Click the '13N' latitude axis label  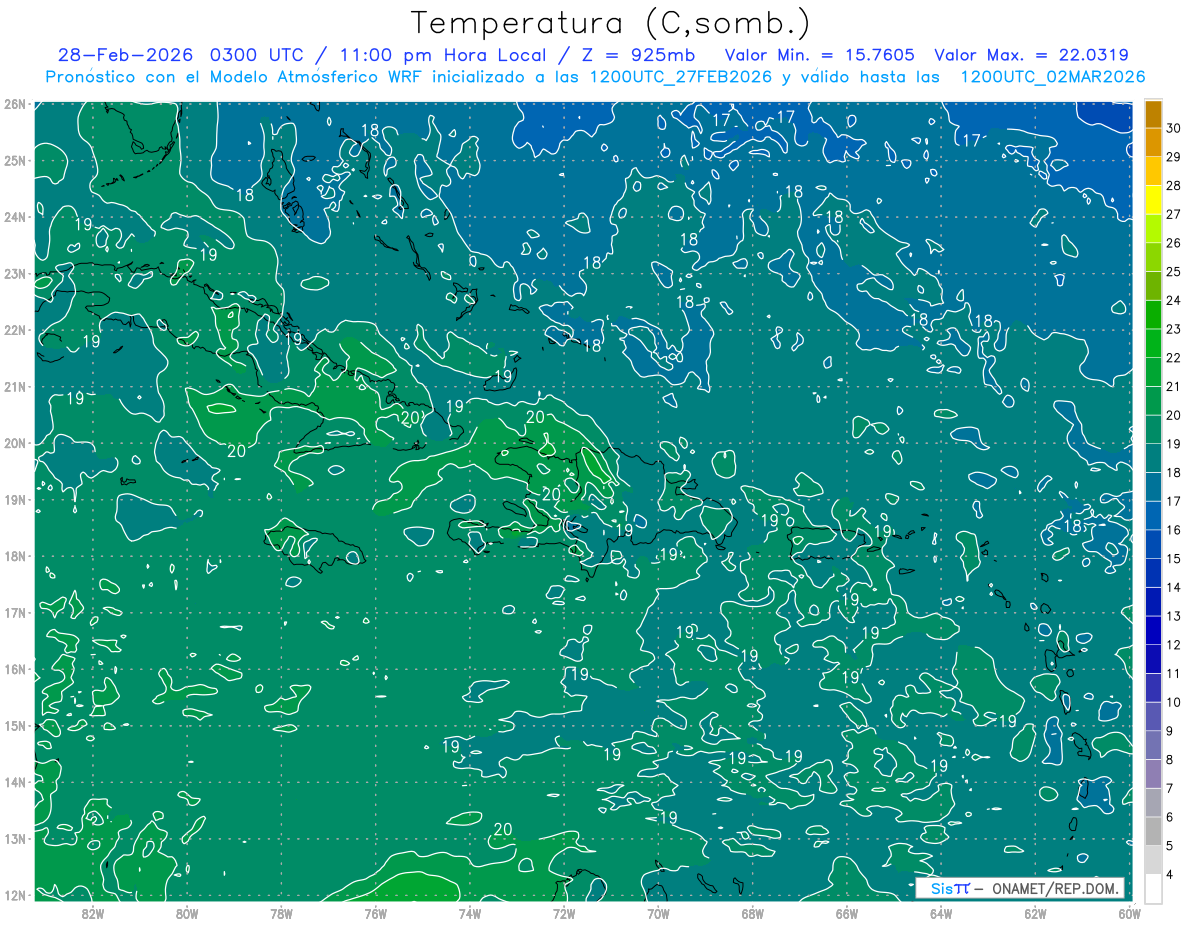14,838
